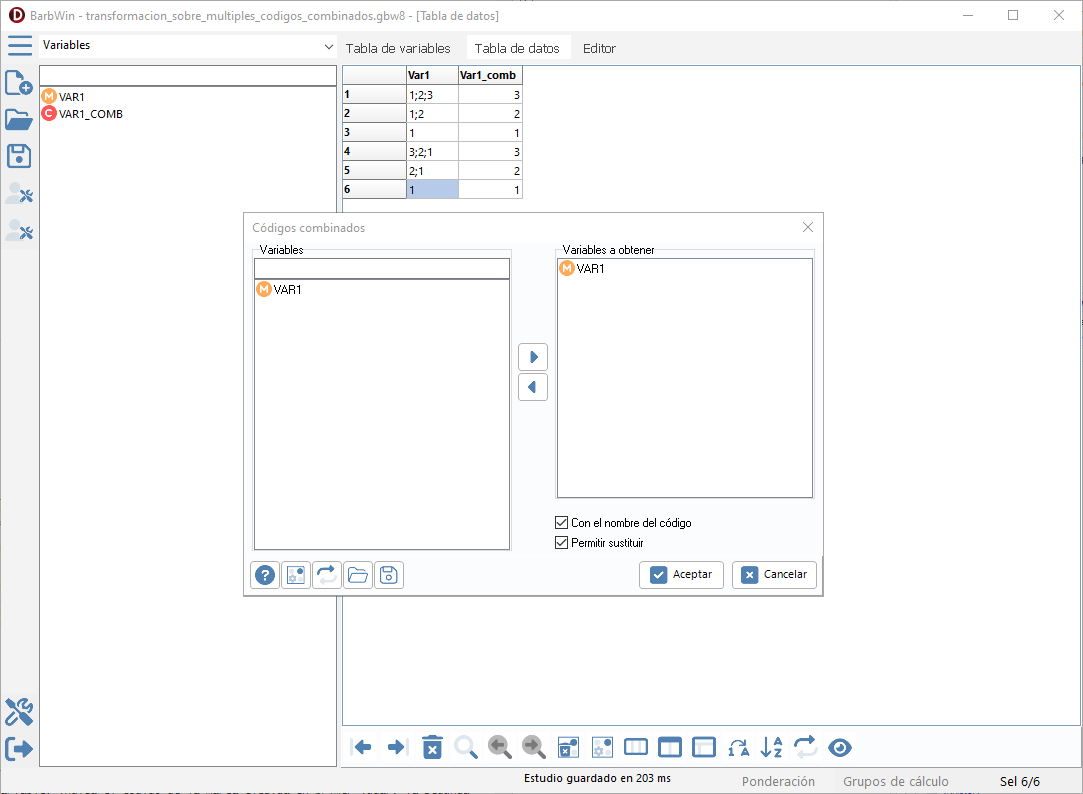Click the exit icon at sidebar bottom
This screenshot has height=794, width=1083.
click(x=19, y=749)
